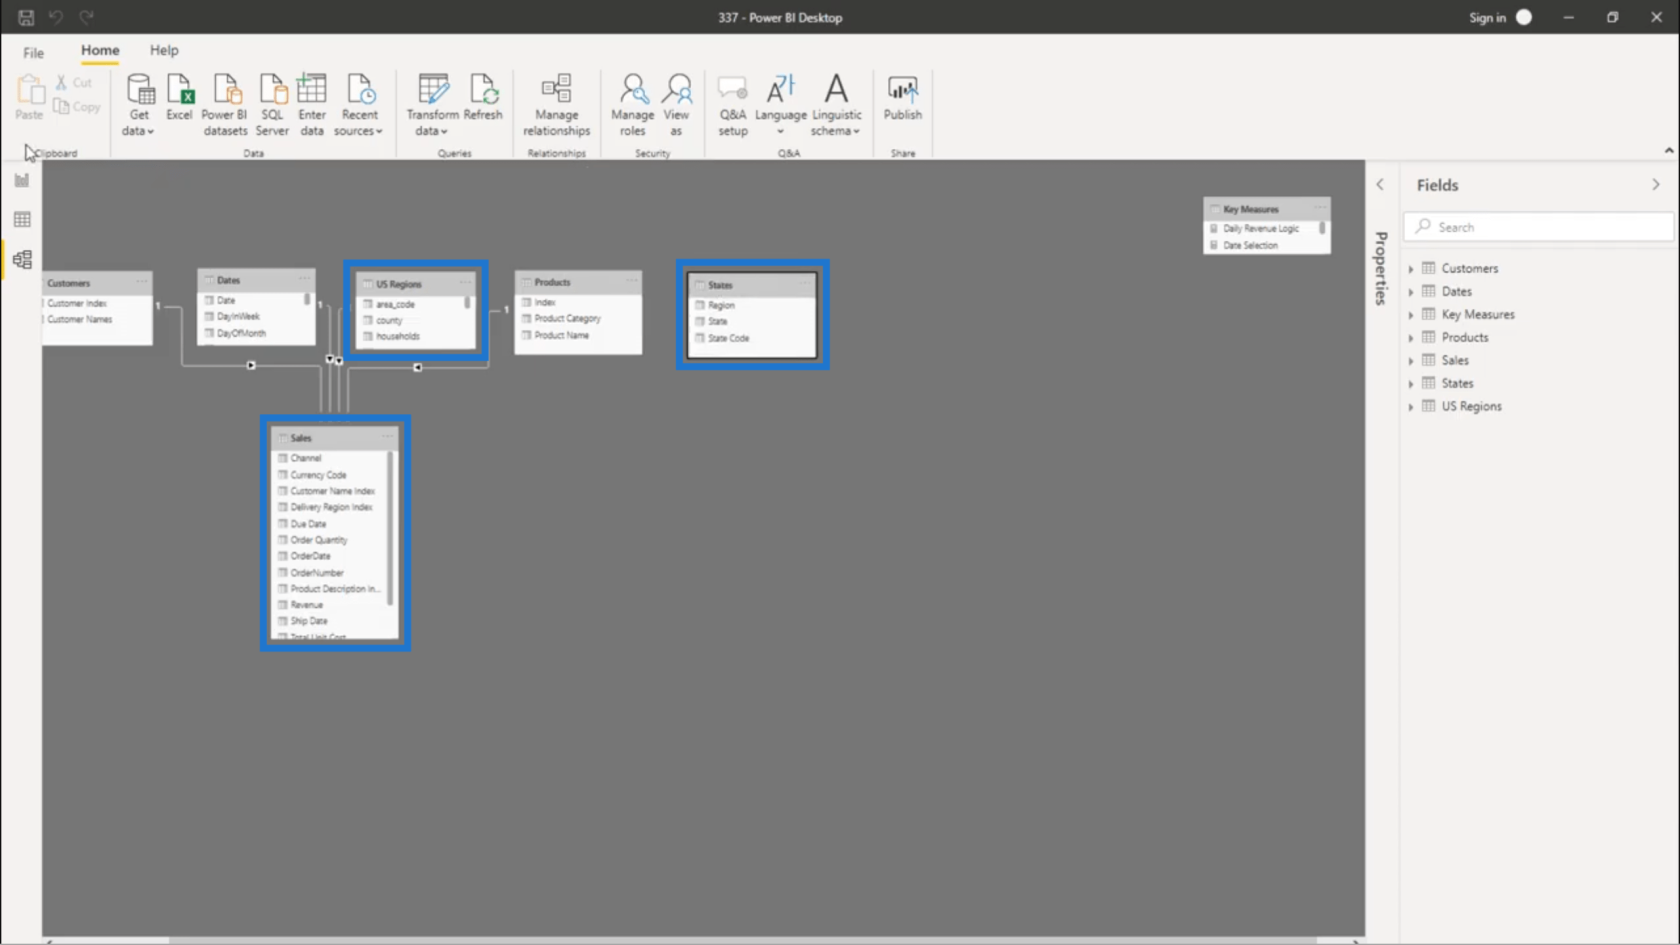Open the Language dropdown
1680x945 pixels.
(780, 105)
